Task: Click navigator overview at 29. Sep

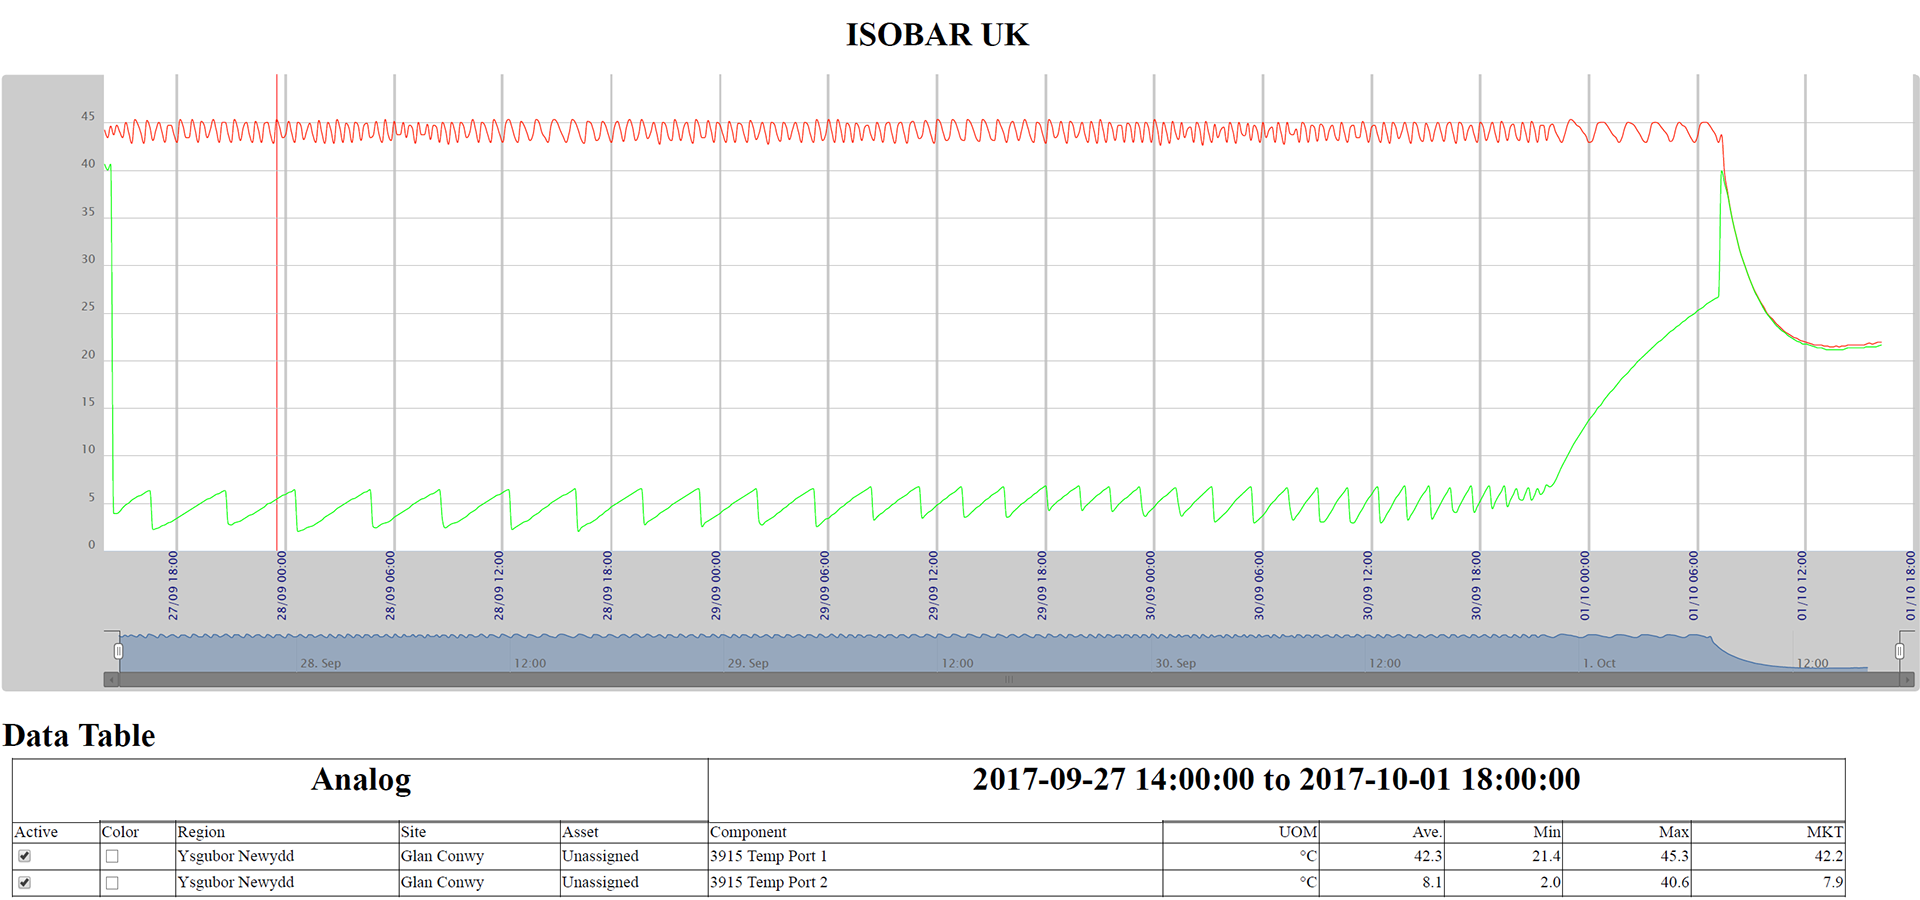Action: [748, 663]
